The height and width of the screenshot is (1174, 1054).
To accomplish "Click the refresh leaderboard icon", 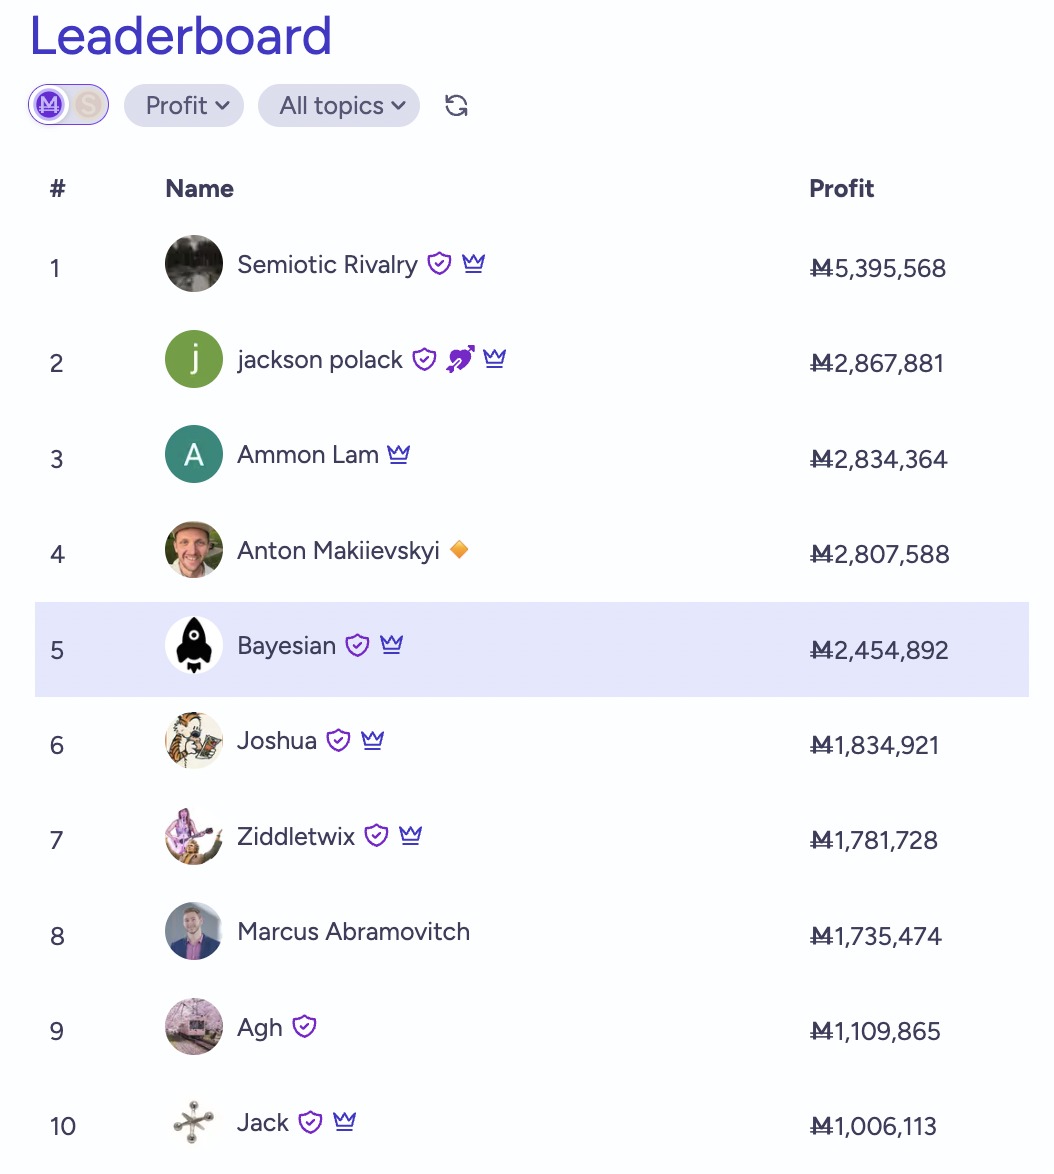I will (x=456, y=106).
